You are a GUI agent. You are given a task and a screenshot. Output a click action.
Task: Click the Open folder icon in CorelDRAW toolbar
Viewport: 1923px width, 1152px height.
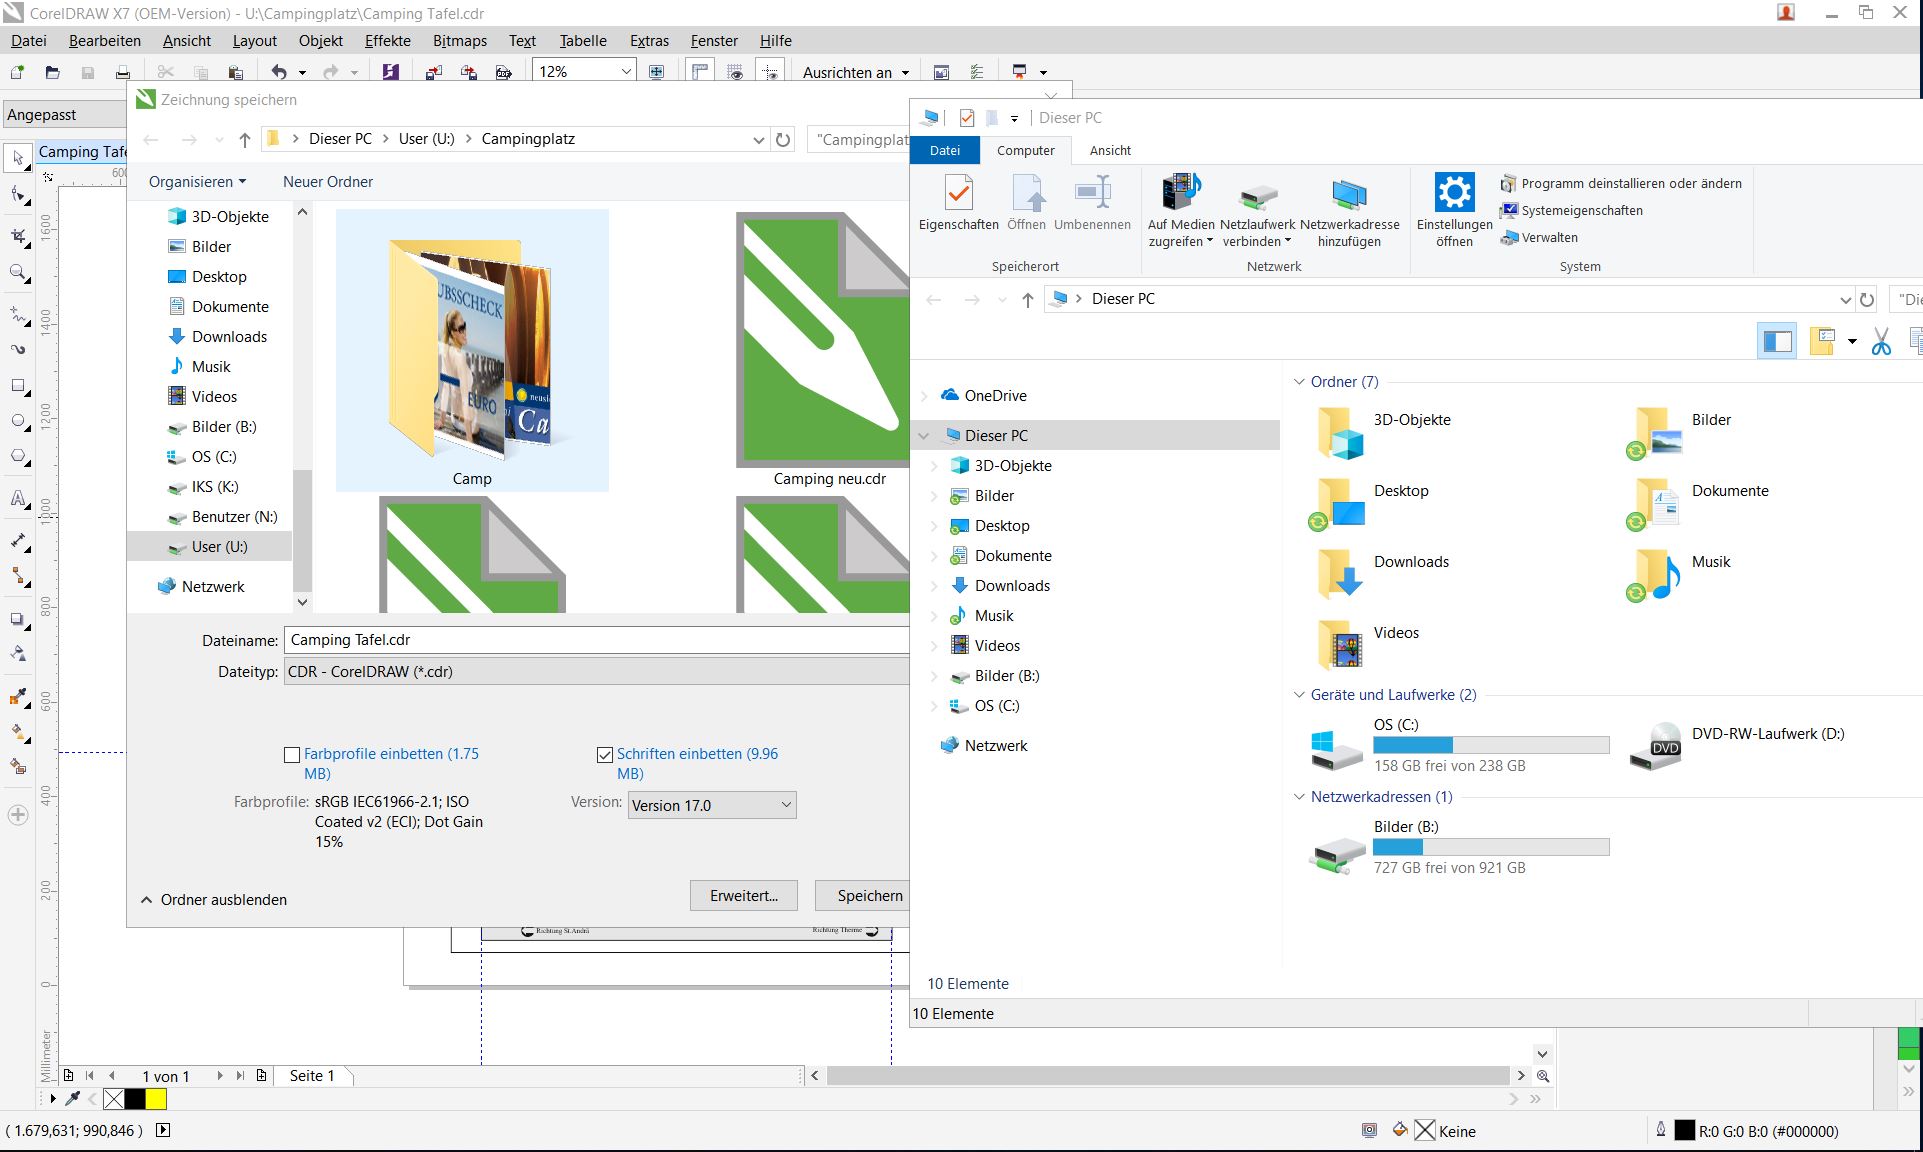pos(52,72)
